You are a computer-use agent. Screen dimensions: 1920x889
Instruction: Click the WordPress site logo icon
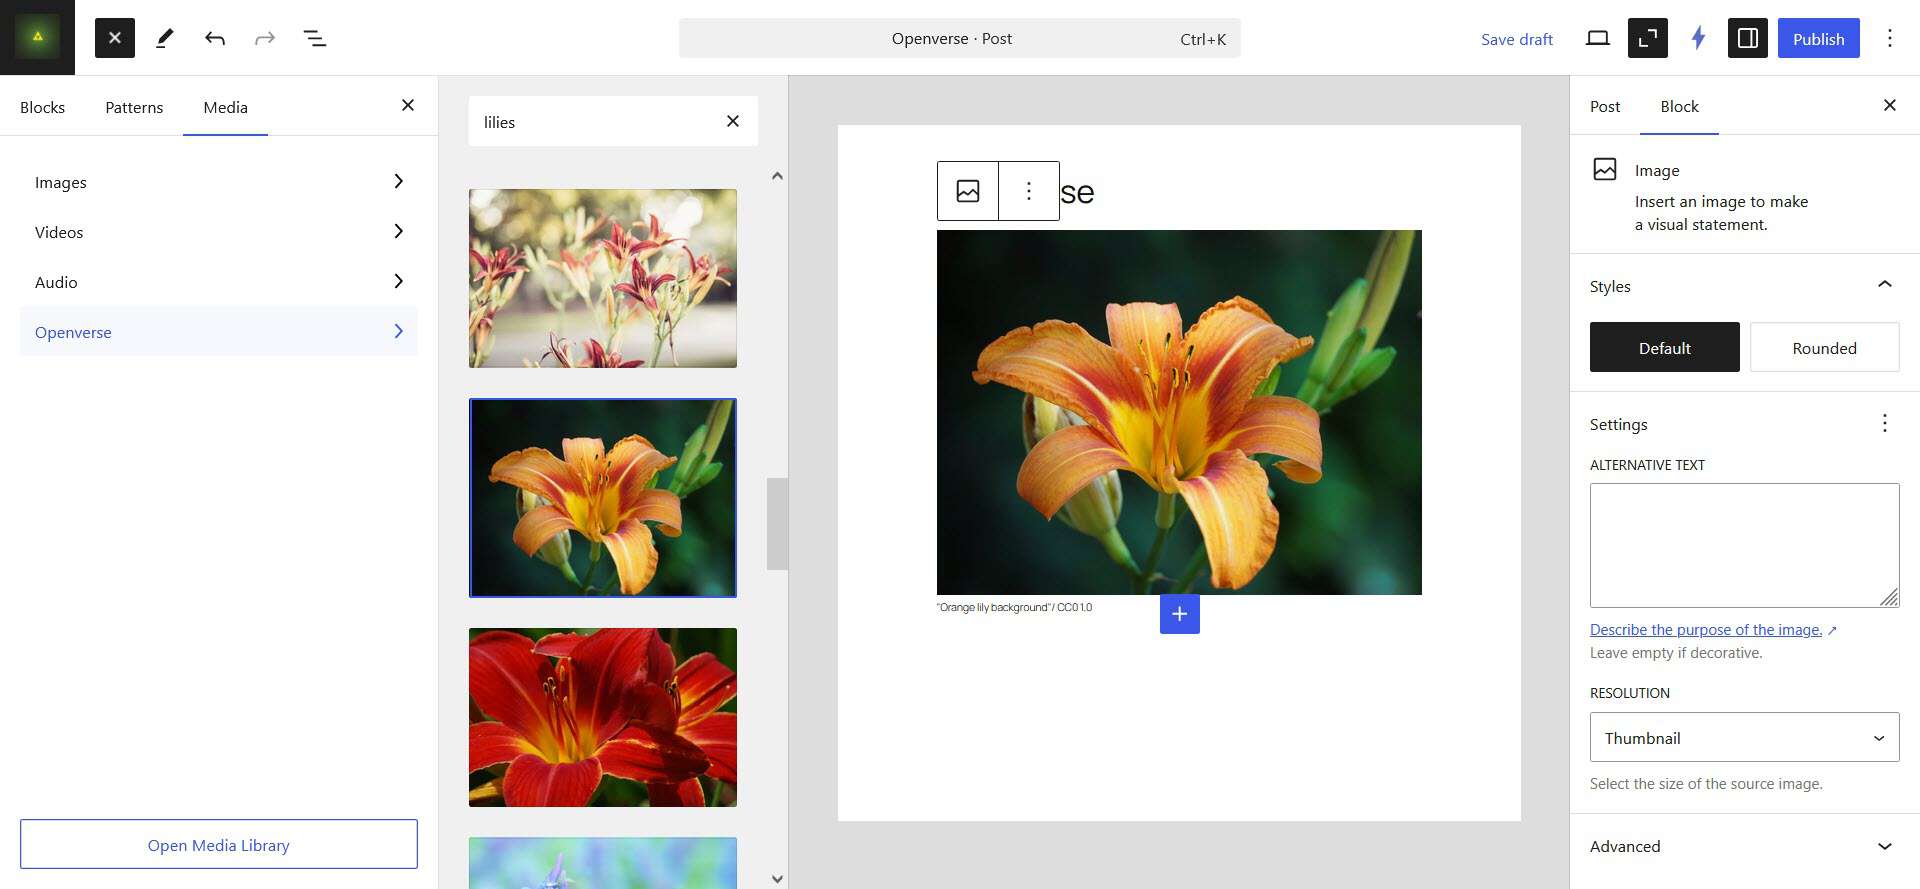click(x=37, y=37)
